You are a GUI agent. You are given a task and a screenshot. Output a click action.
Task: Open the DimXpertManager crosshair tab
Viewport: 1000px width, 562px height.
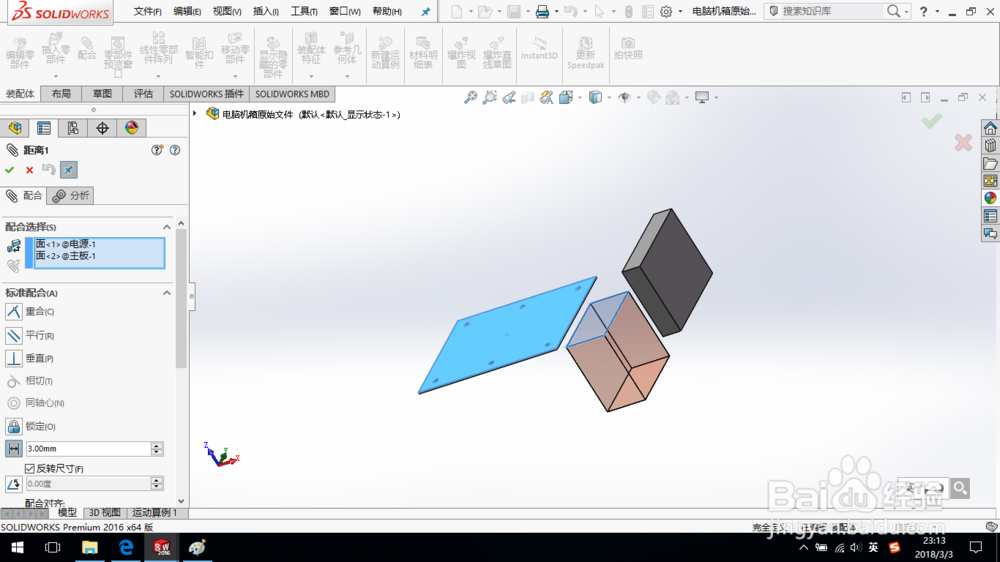[x=102, y=128]
